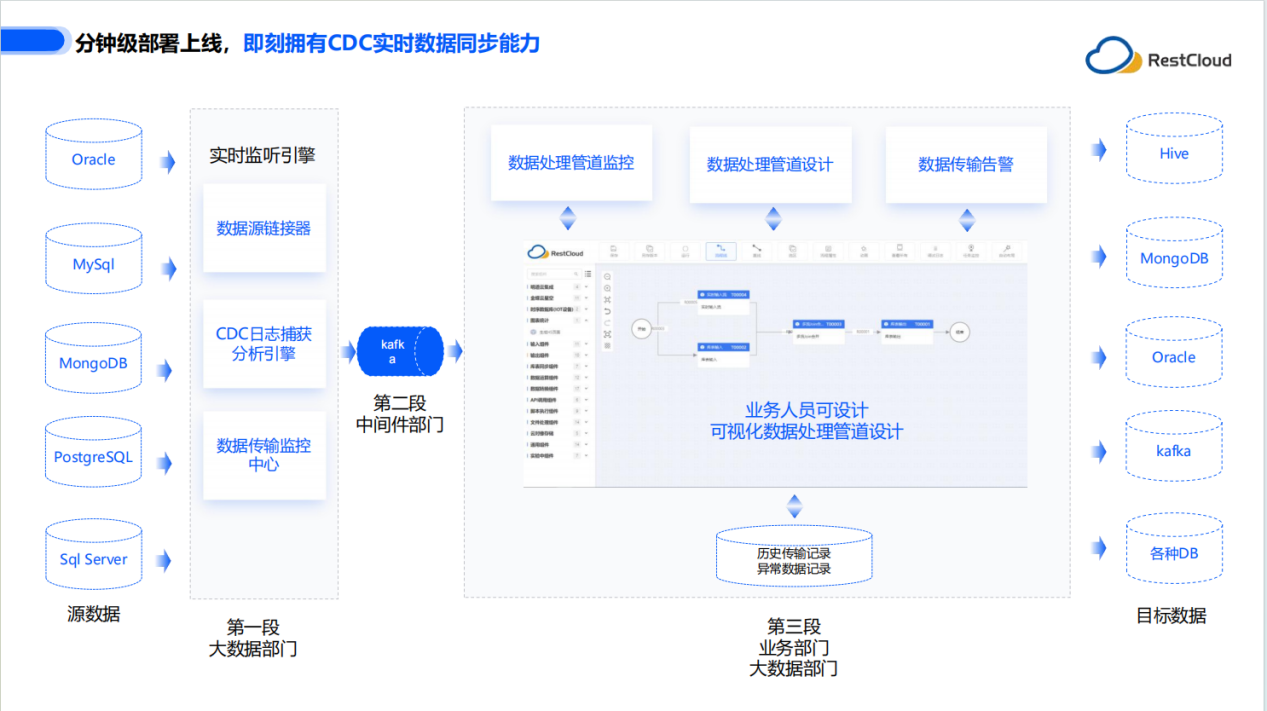Image resolution: width=1267 pixels, height=711 pixels.
Task: Click the 数据处理管道监控 box
Action: pos(570,162)
